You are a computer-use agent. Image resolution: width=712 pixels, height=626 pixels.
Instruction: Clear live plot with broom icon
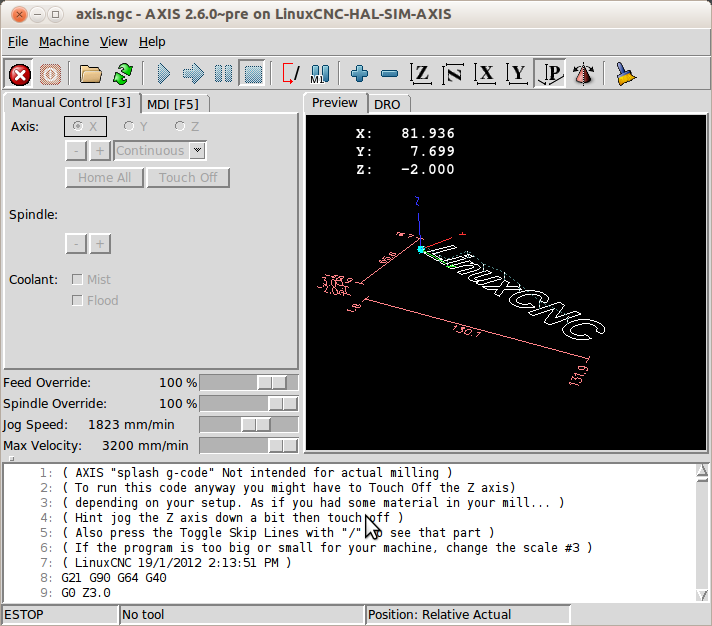(x=625, y=74)
